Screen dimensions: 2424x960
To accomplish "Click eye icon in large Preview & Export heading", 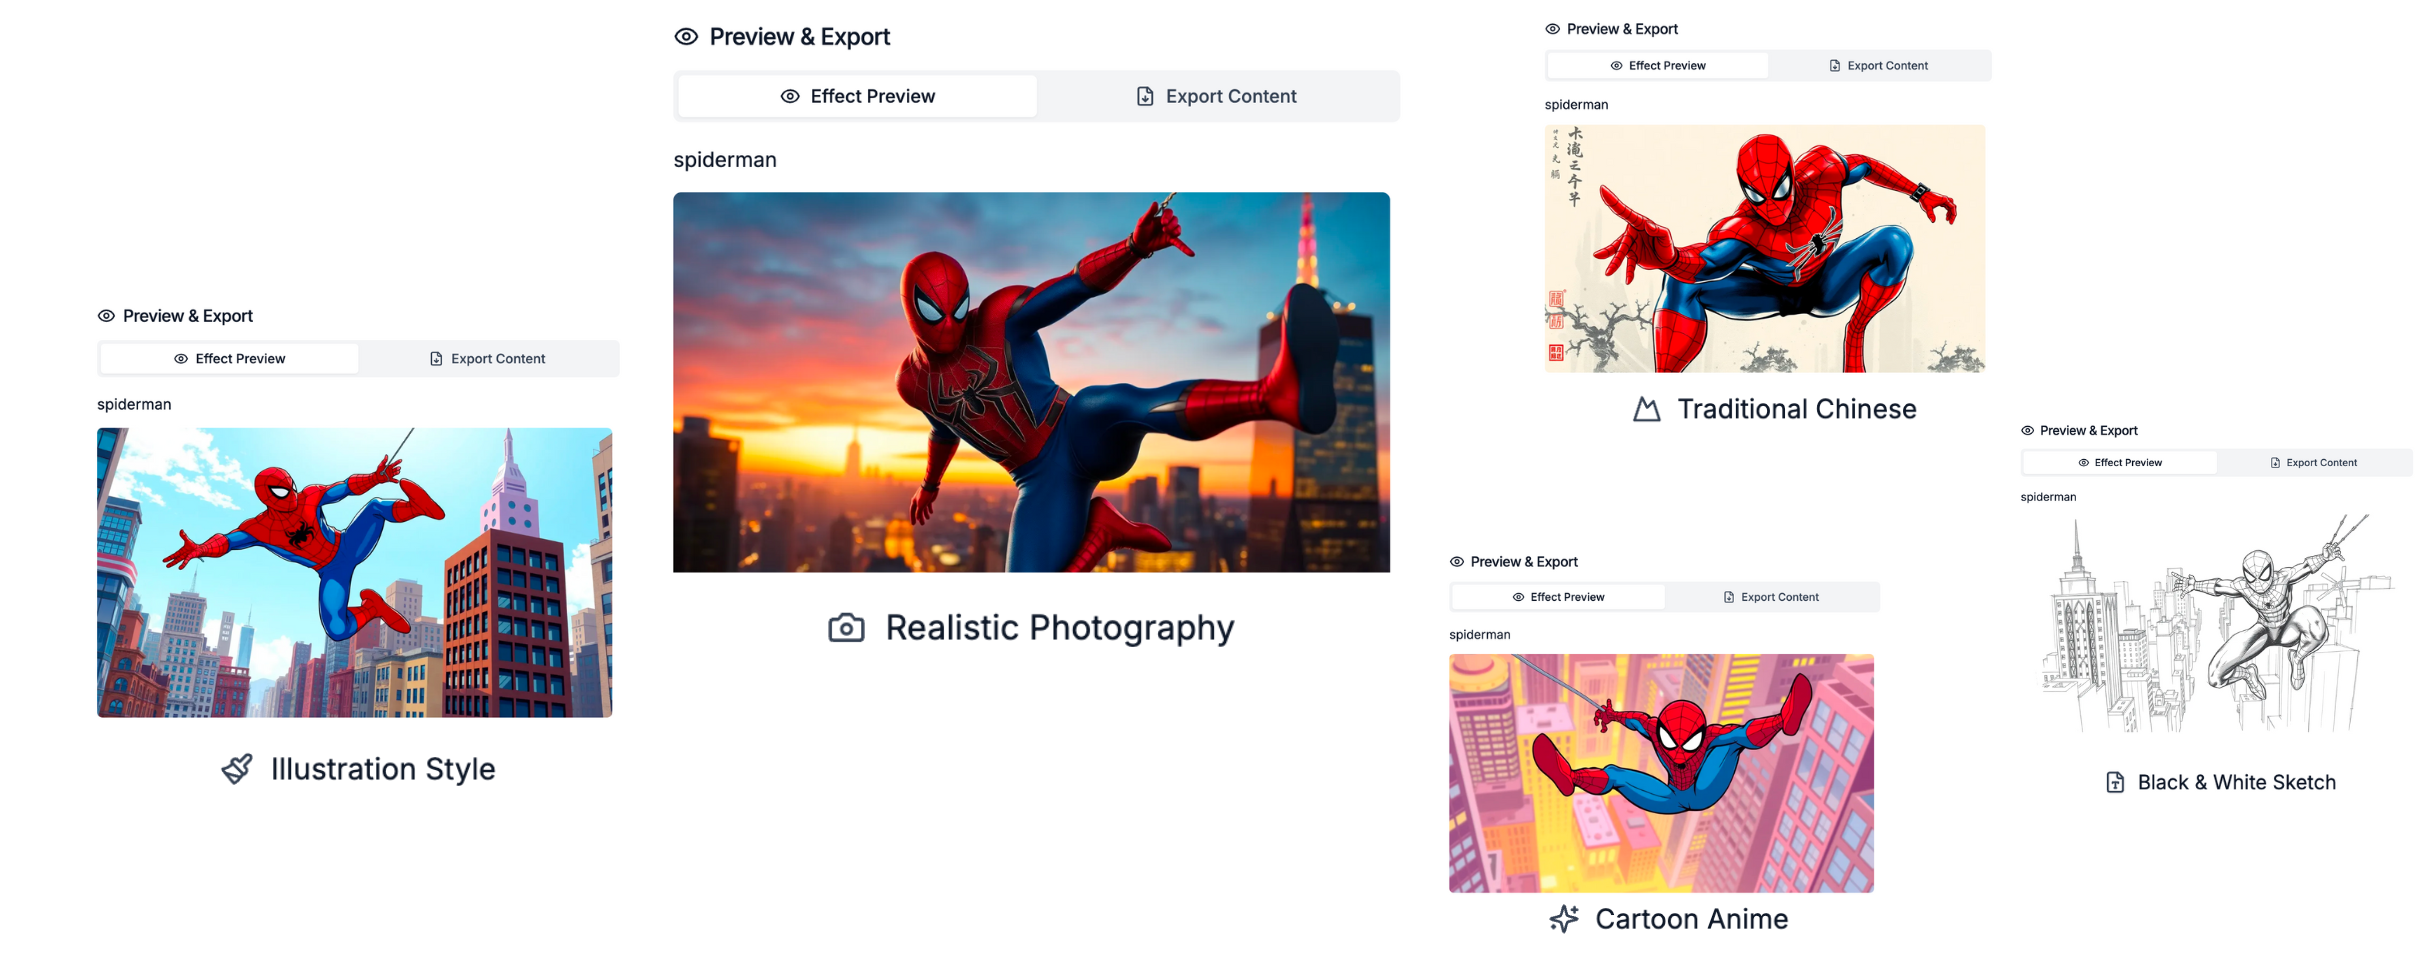I will (686, 37).
